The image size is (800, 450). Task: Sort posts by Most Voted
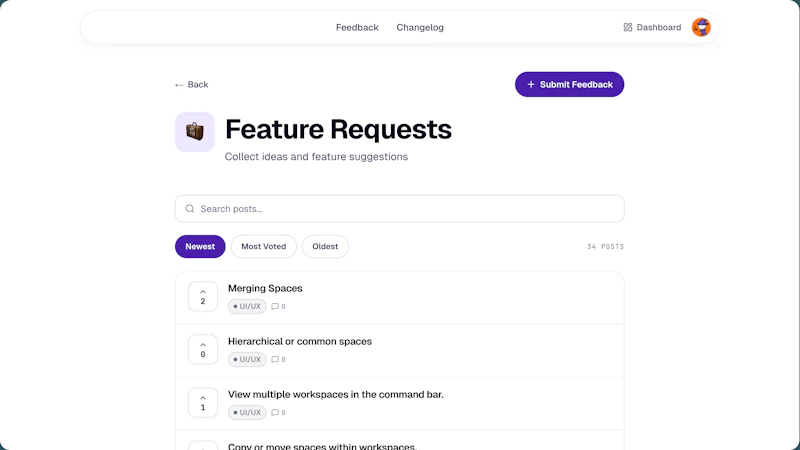coord(264,246)
